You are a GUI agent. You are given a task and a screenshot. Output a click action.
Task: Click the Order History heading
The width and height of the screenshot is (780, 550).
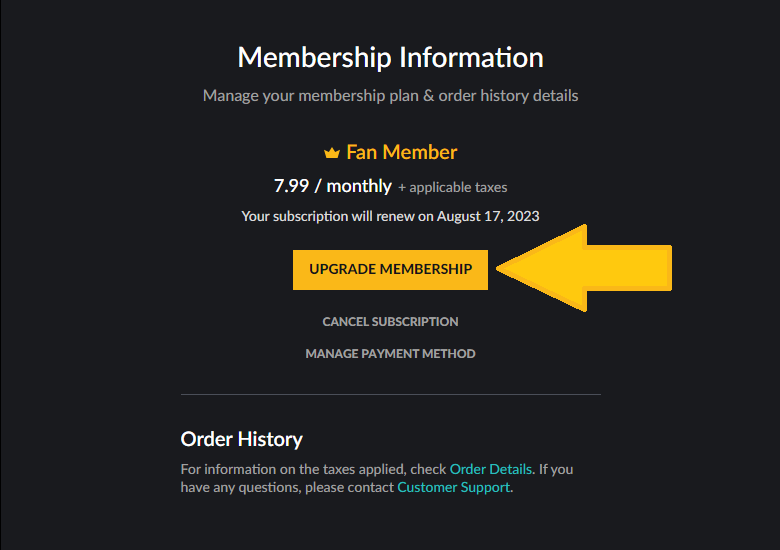(241, 439)
